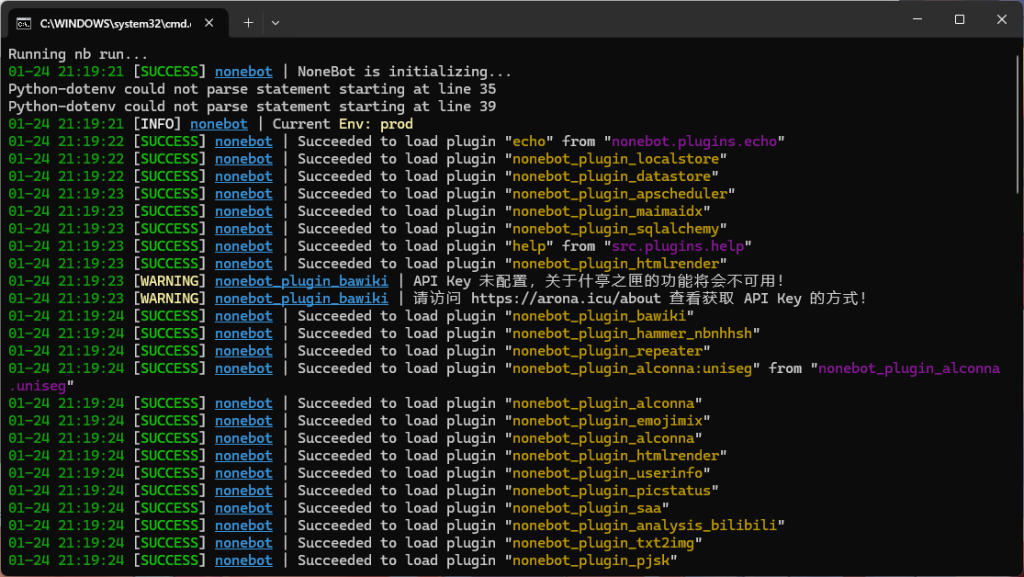Click "src.plugins.help" module name
Image resolution: width=1024 pixels, height=577 pixels.
click(x=678, y=246)
